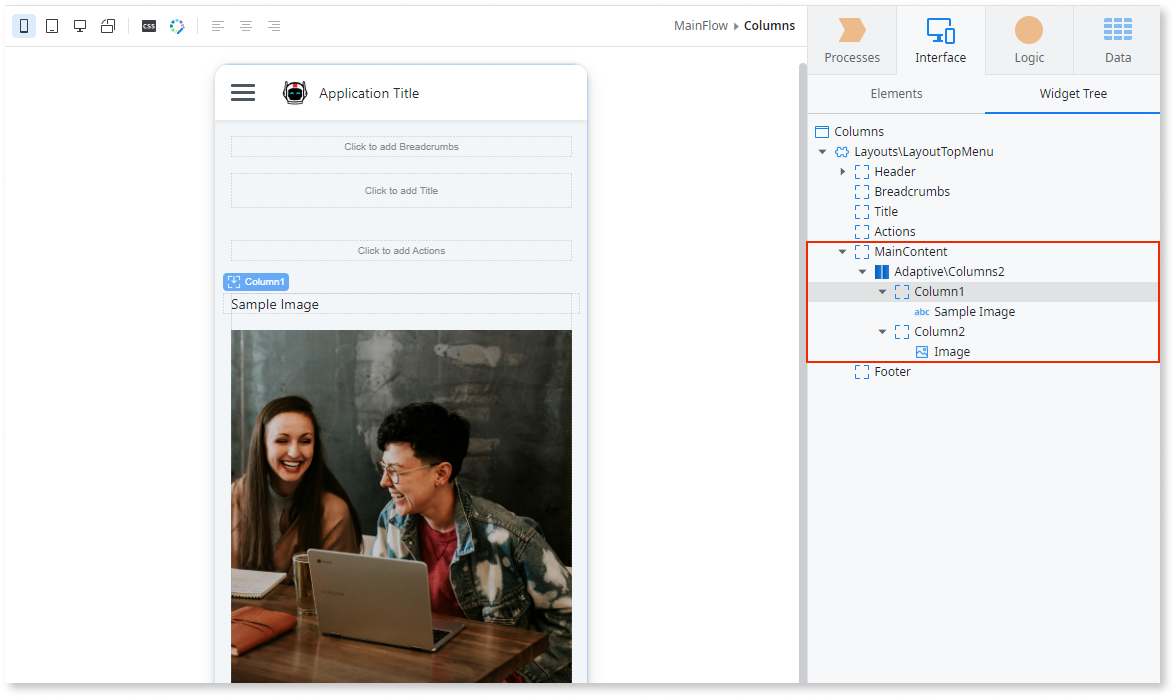Switch to tablet device preview
The image size is (1175, 698).
tap(52, 26)
